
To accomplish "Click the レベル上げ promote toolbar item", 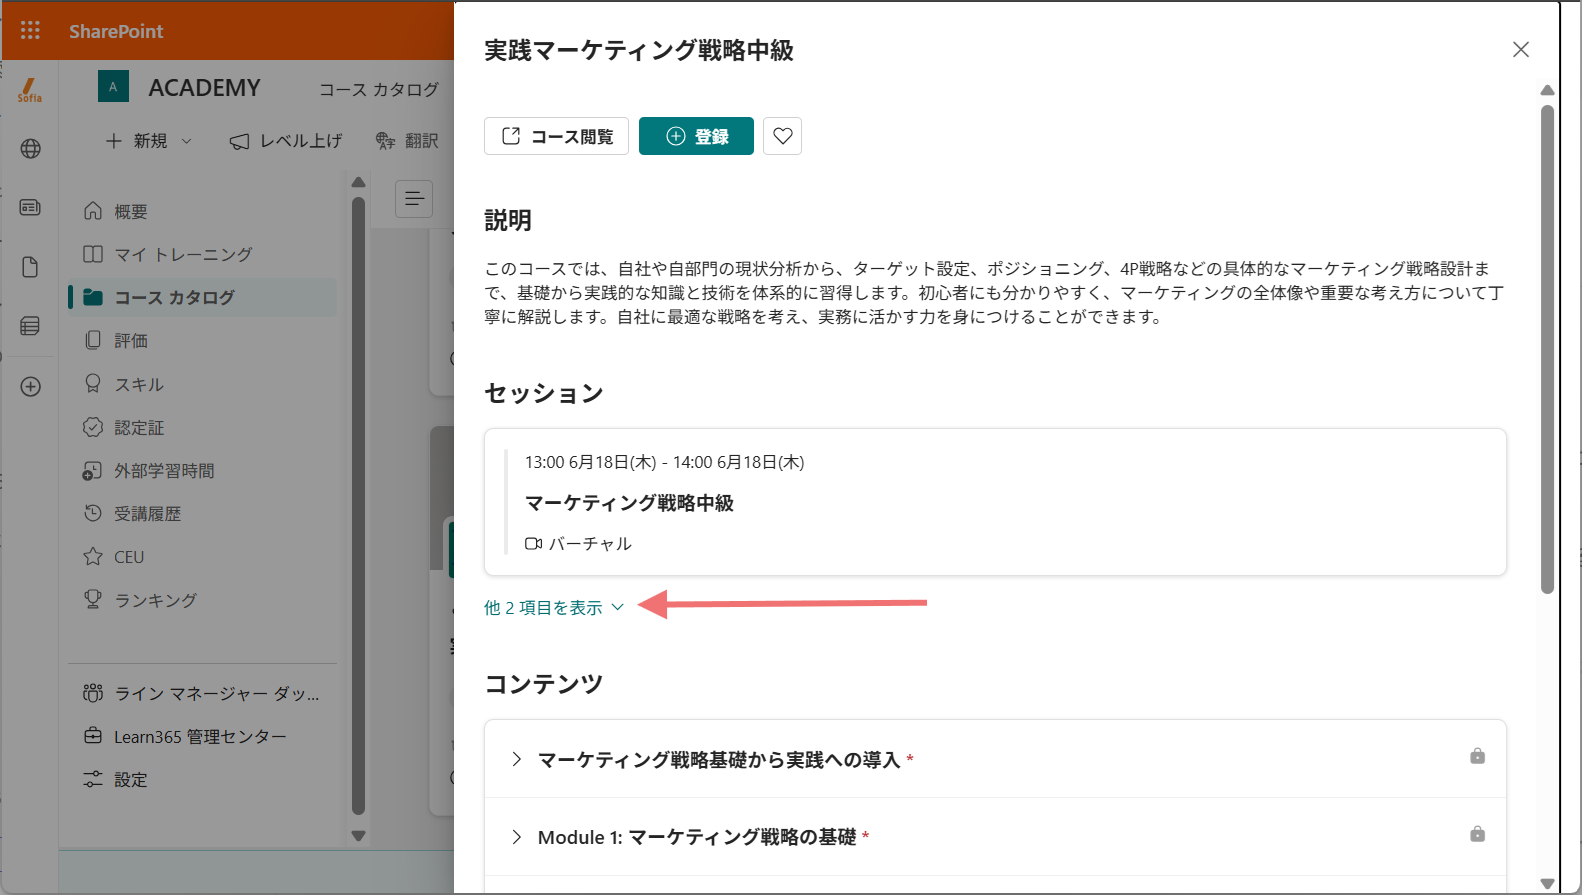I will 286,141.
